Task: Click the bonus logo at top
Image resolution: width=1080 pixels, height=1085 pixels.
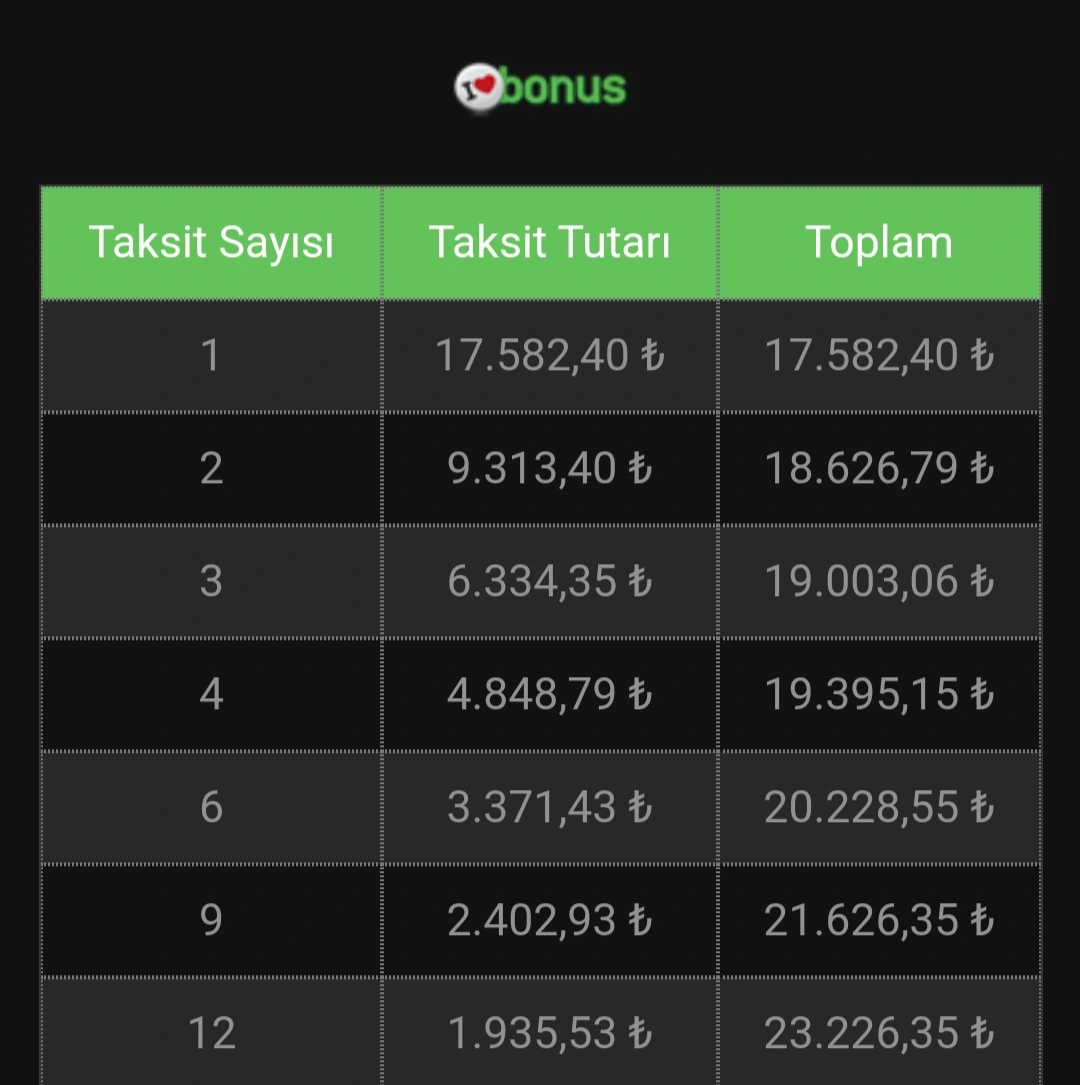Action: pyautogui.click(x=540, y=87)
